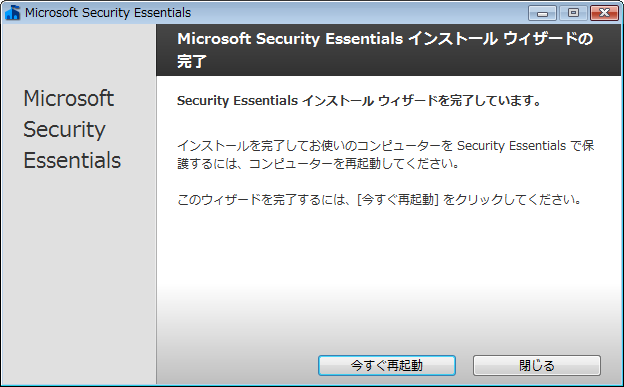Click the Security Essentials icon in title bar

point(13,13)
